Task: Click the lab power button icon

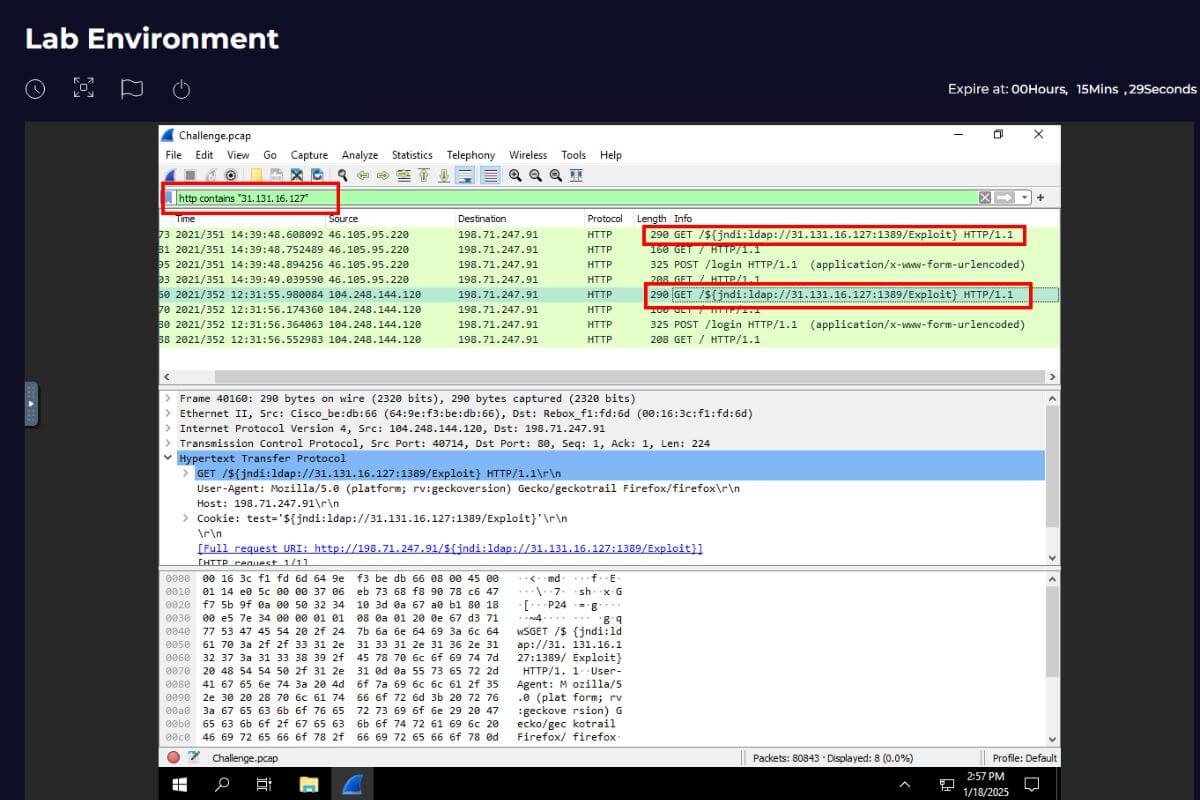Action: point(181,89)
